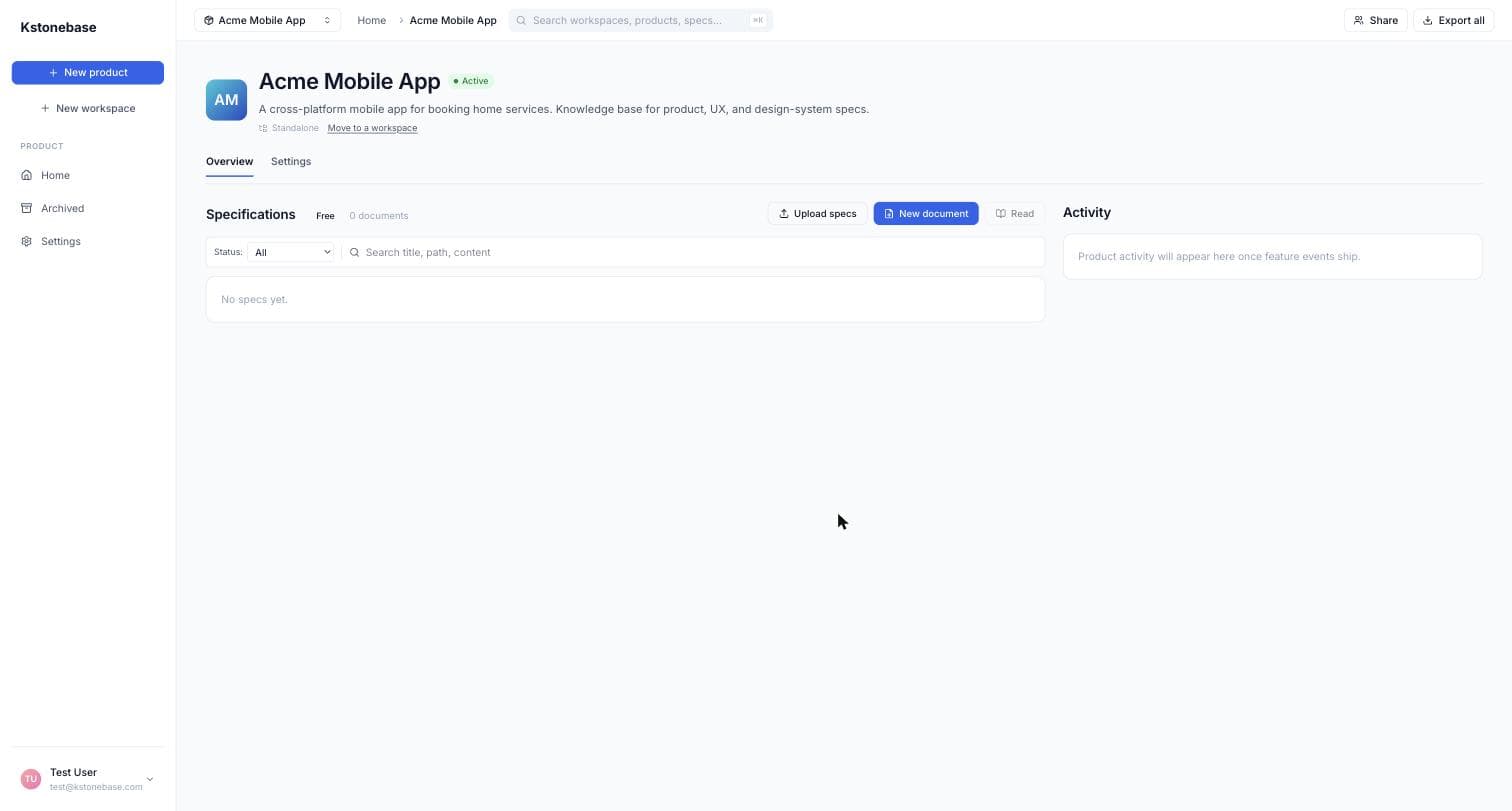Image resolution: width=1512 pixels, height=811 pixels.
Task: Open the Acme Mobile App product switcher
Action: [267, 20]
